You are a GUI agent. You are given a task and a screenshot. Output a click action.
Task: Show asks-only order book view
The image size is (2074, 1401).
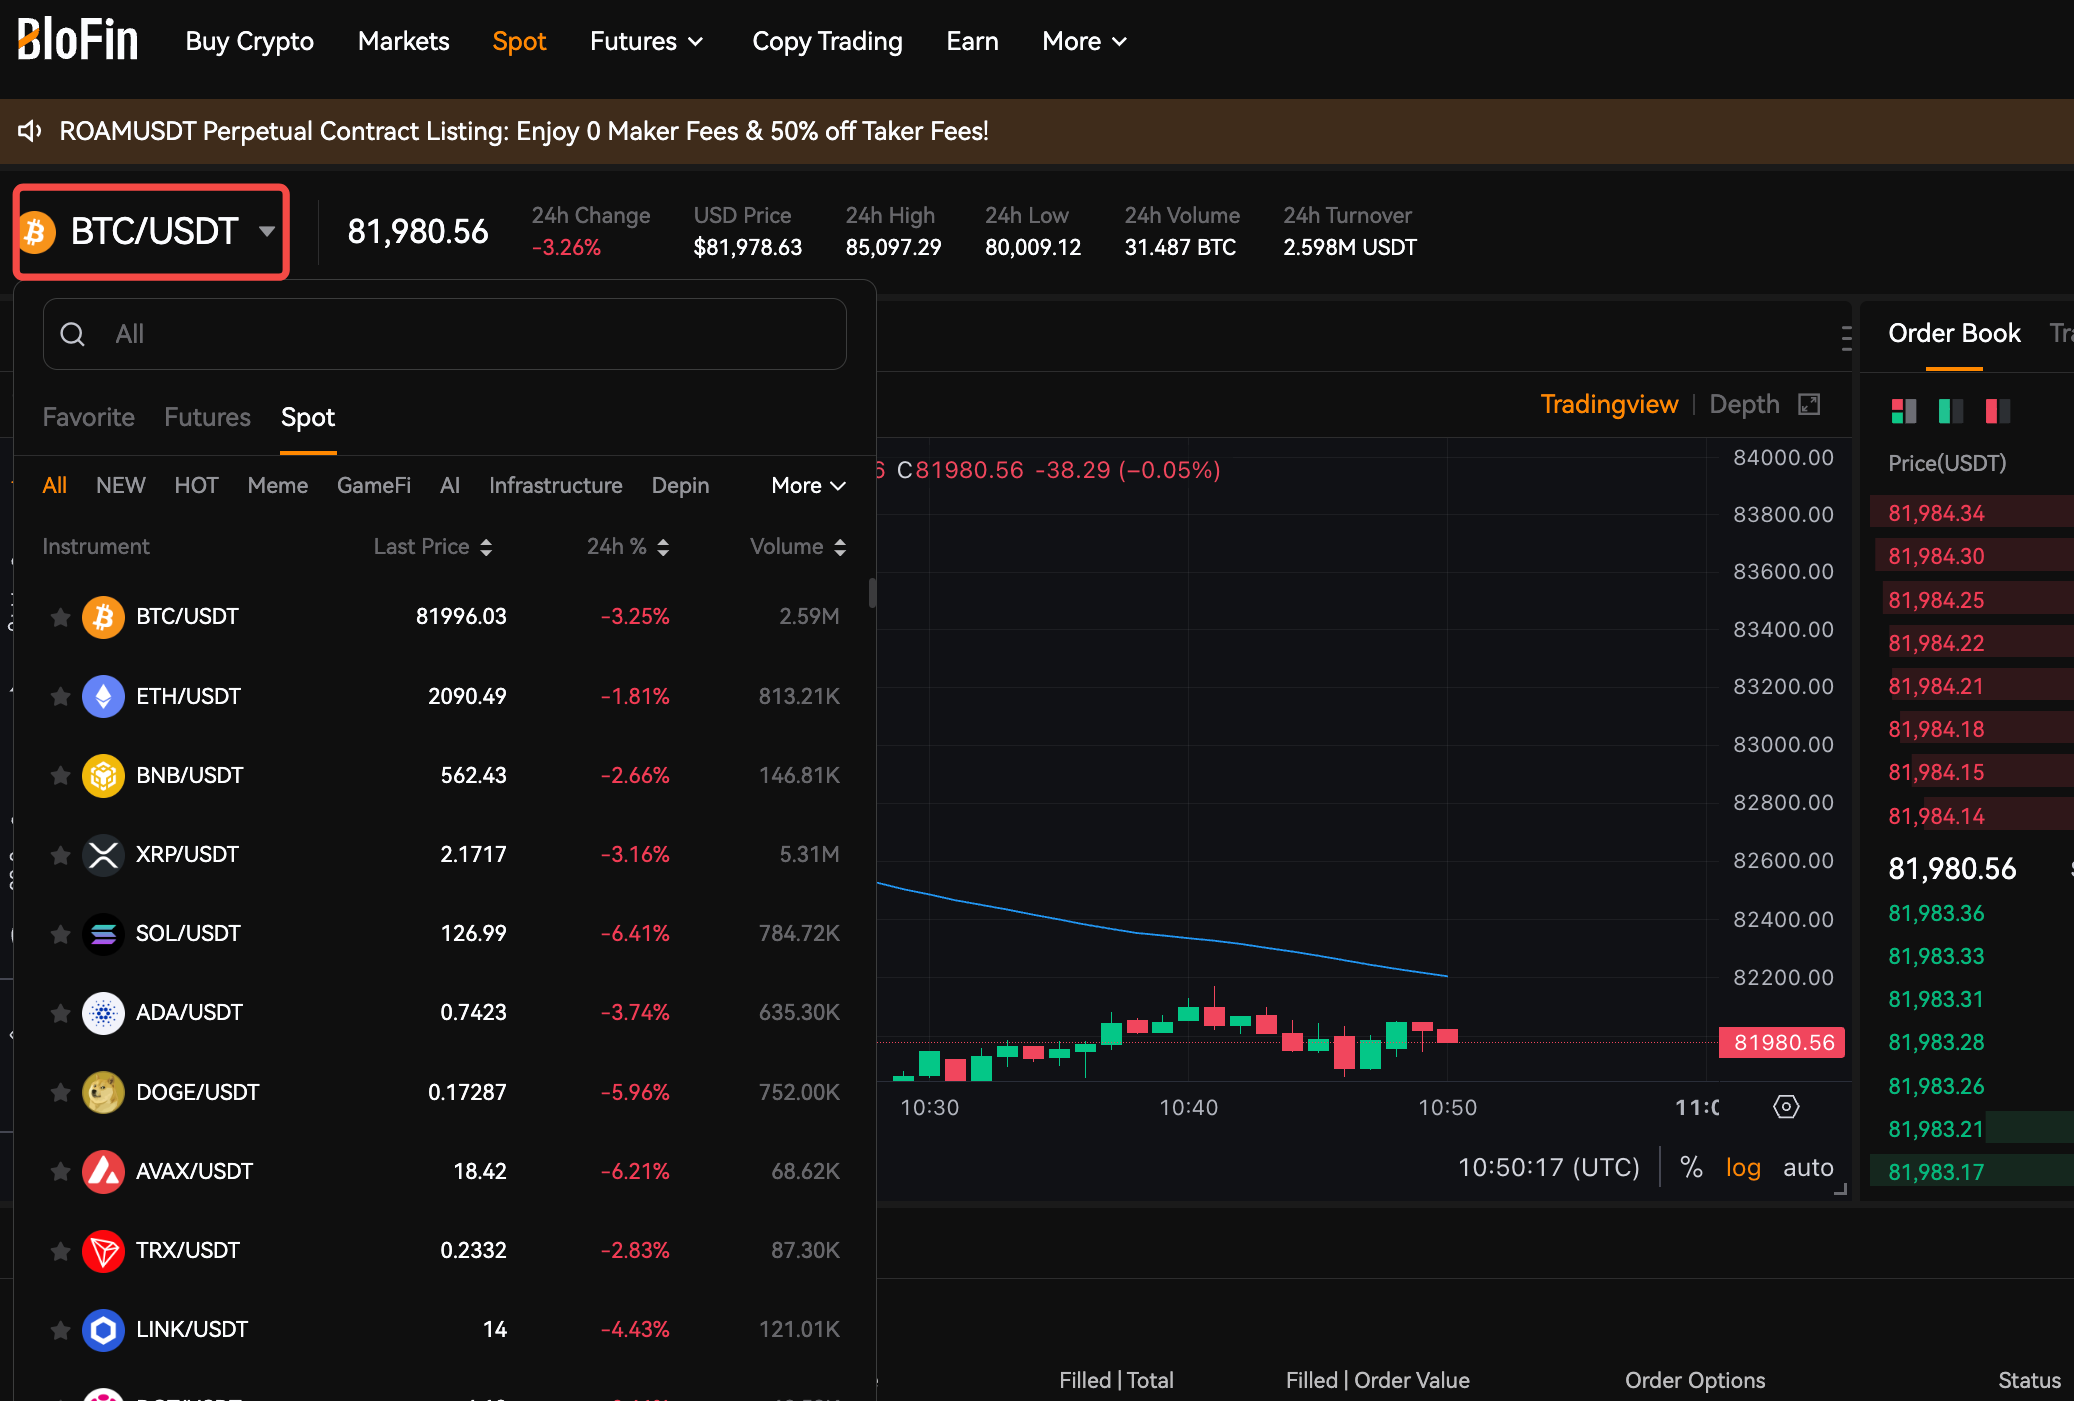point(1998,411)
